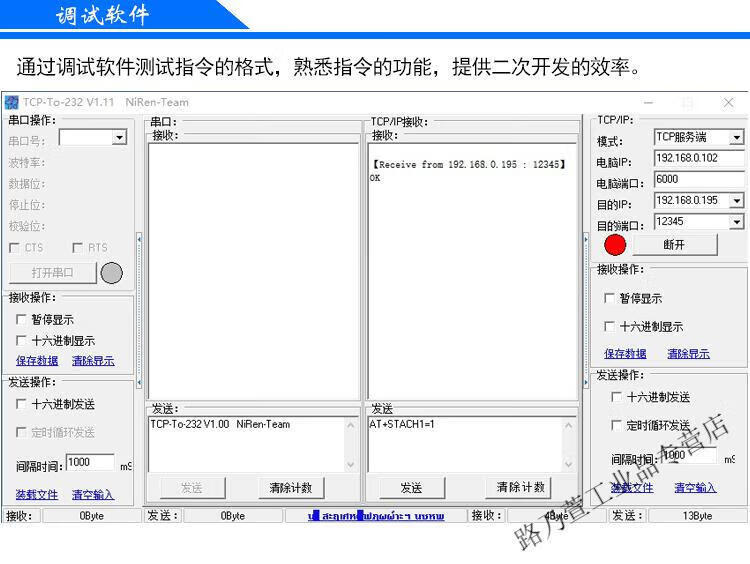Enable 十六进制发送 in TCP/IP send options
The image size is (750, 564).
coord(617,397)
